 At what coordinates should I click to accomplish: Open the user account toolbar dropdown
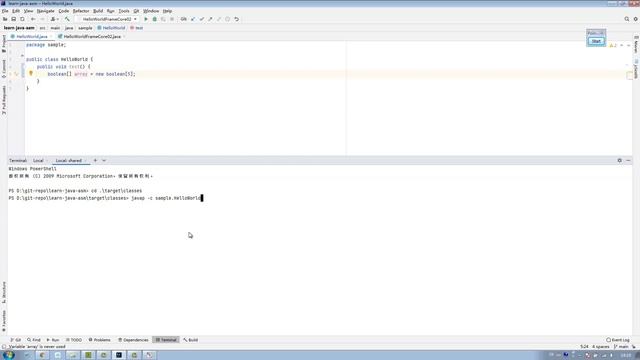tap(54, 19)
